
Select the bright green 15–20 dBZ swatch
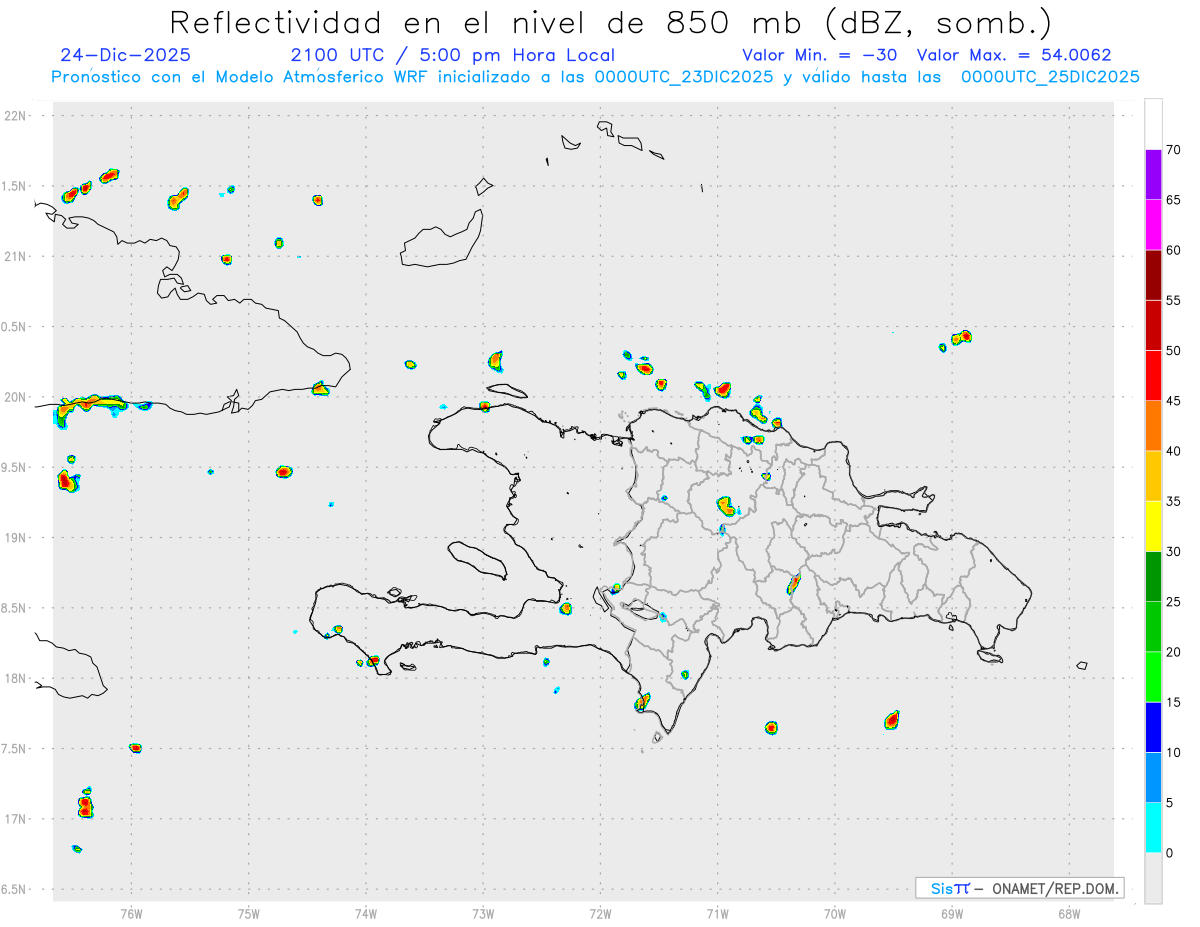pos(1153,677)
